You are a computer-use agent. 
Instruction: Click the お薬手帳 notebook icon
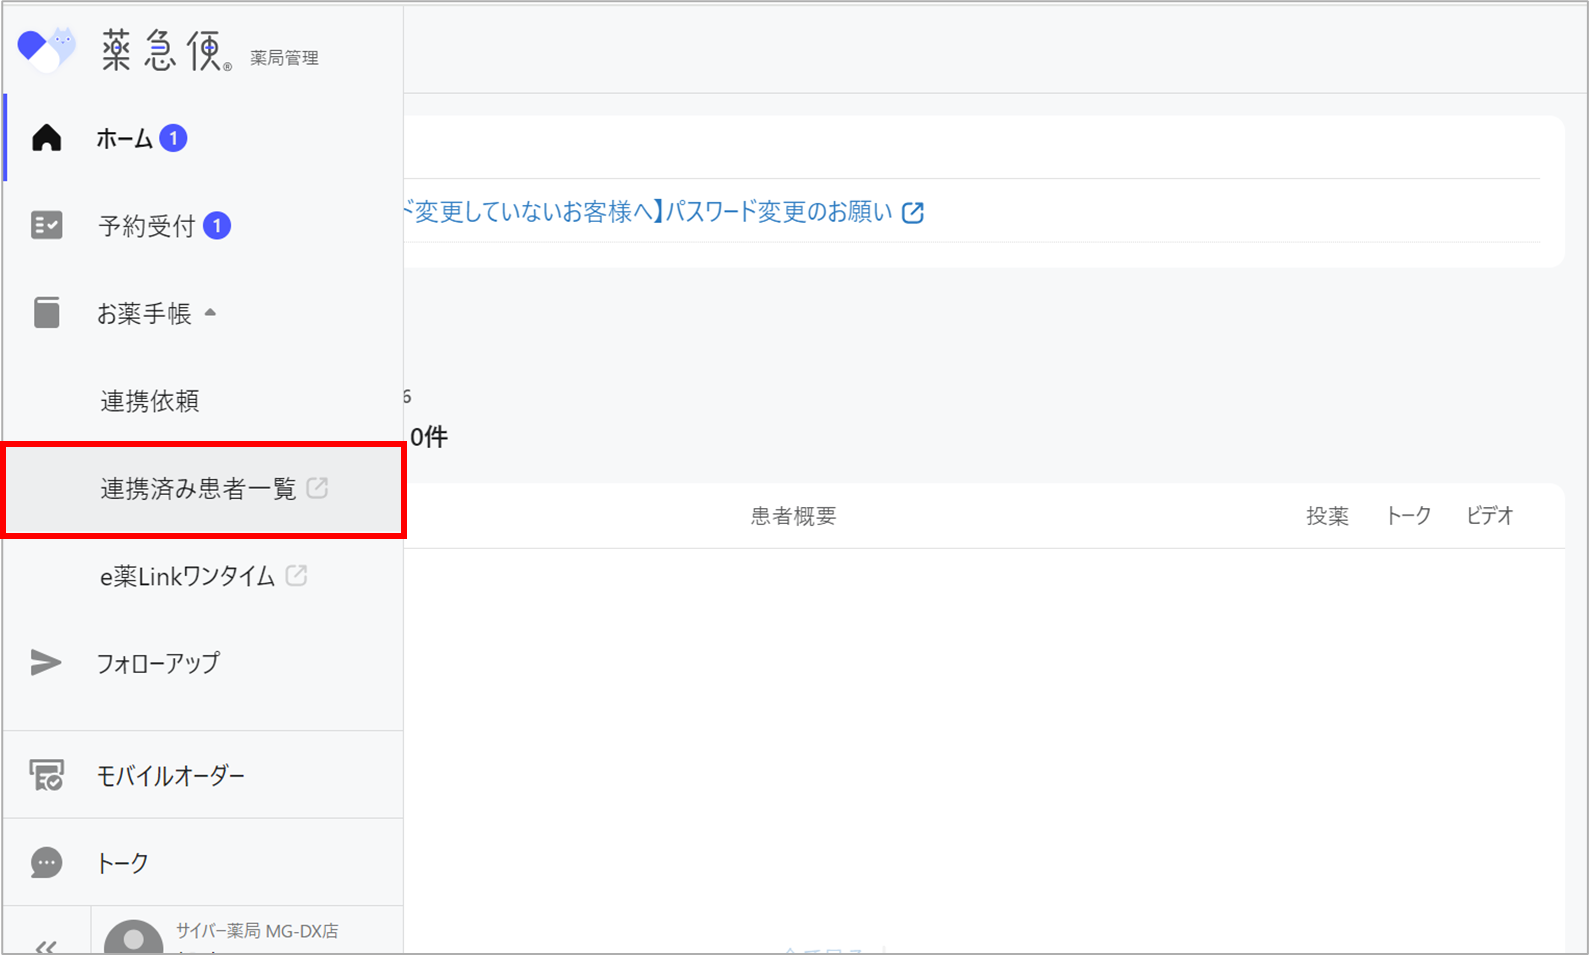tap(46, 313)
